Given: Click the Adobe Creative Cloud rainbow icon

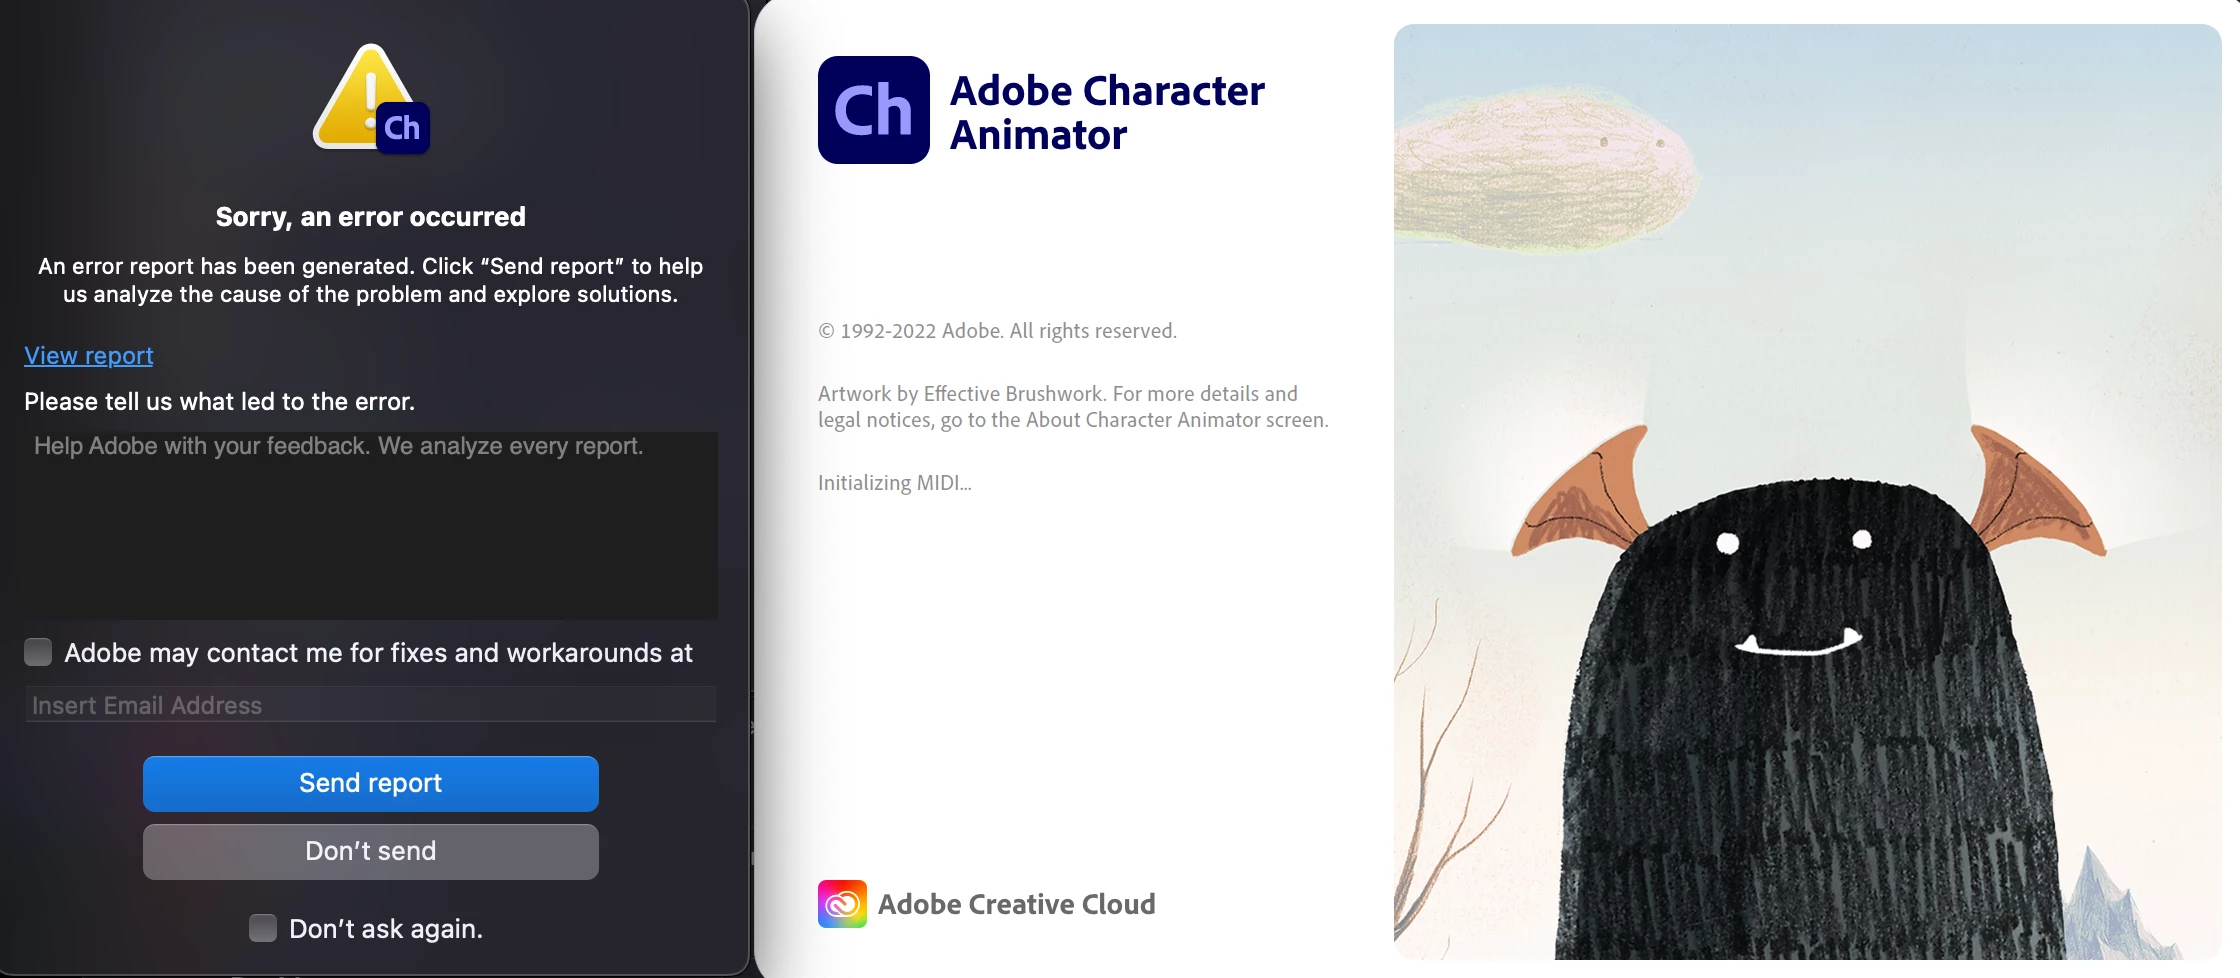Looking at the screenshot, I should point(842,904).
